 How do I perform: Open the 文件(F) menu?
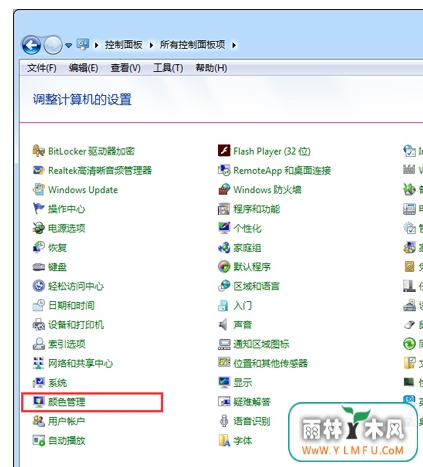coord(42,68)
